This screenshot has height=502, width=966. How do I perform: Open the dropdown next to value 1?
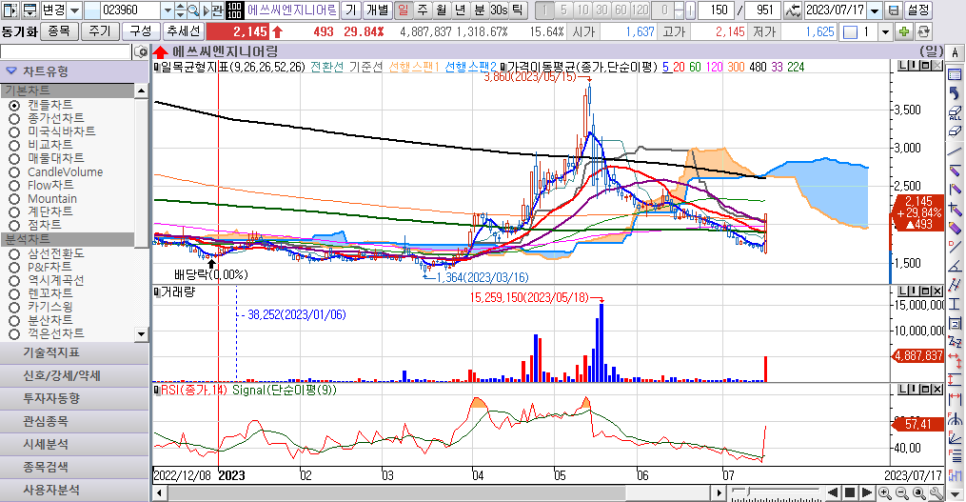885,31
